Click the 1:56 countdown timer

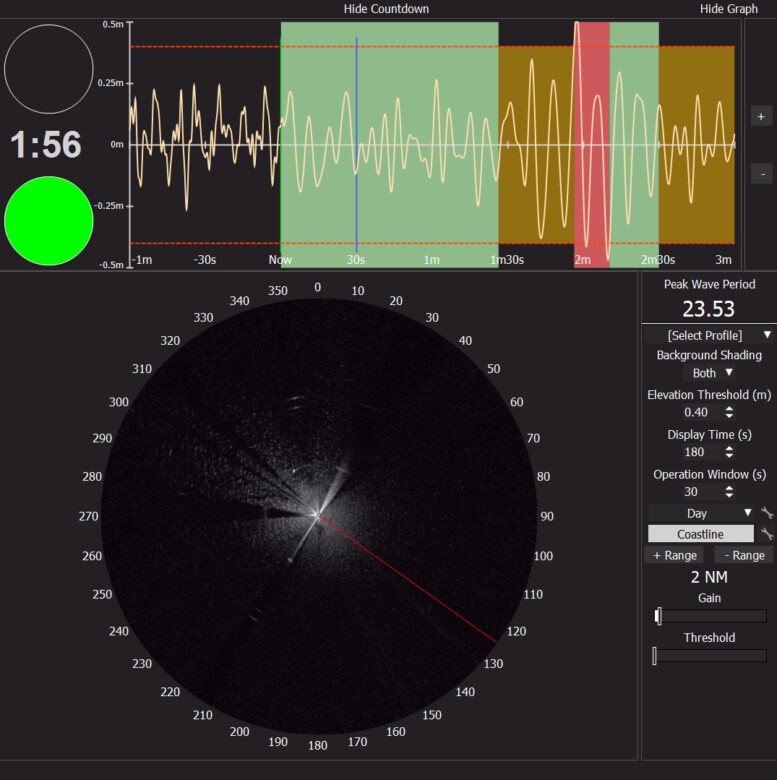[46, 145]
